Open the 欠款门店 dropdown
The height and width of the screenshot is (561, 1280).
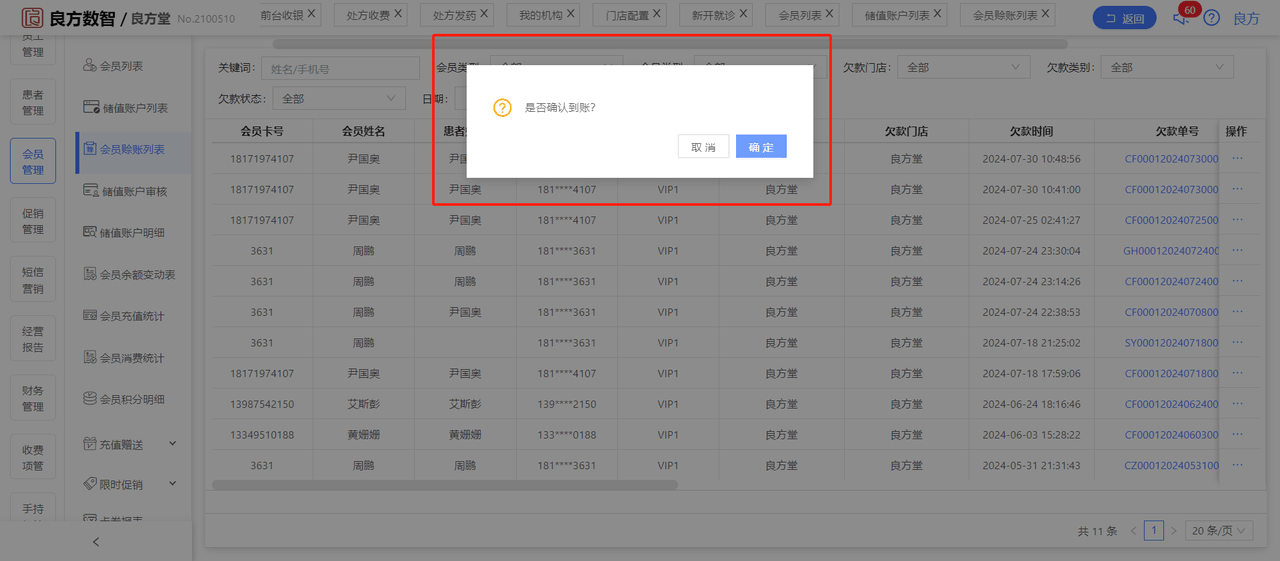[963, 67]
